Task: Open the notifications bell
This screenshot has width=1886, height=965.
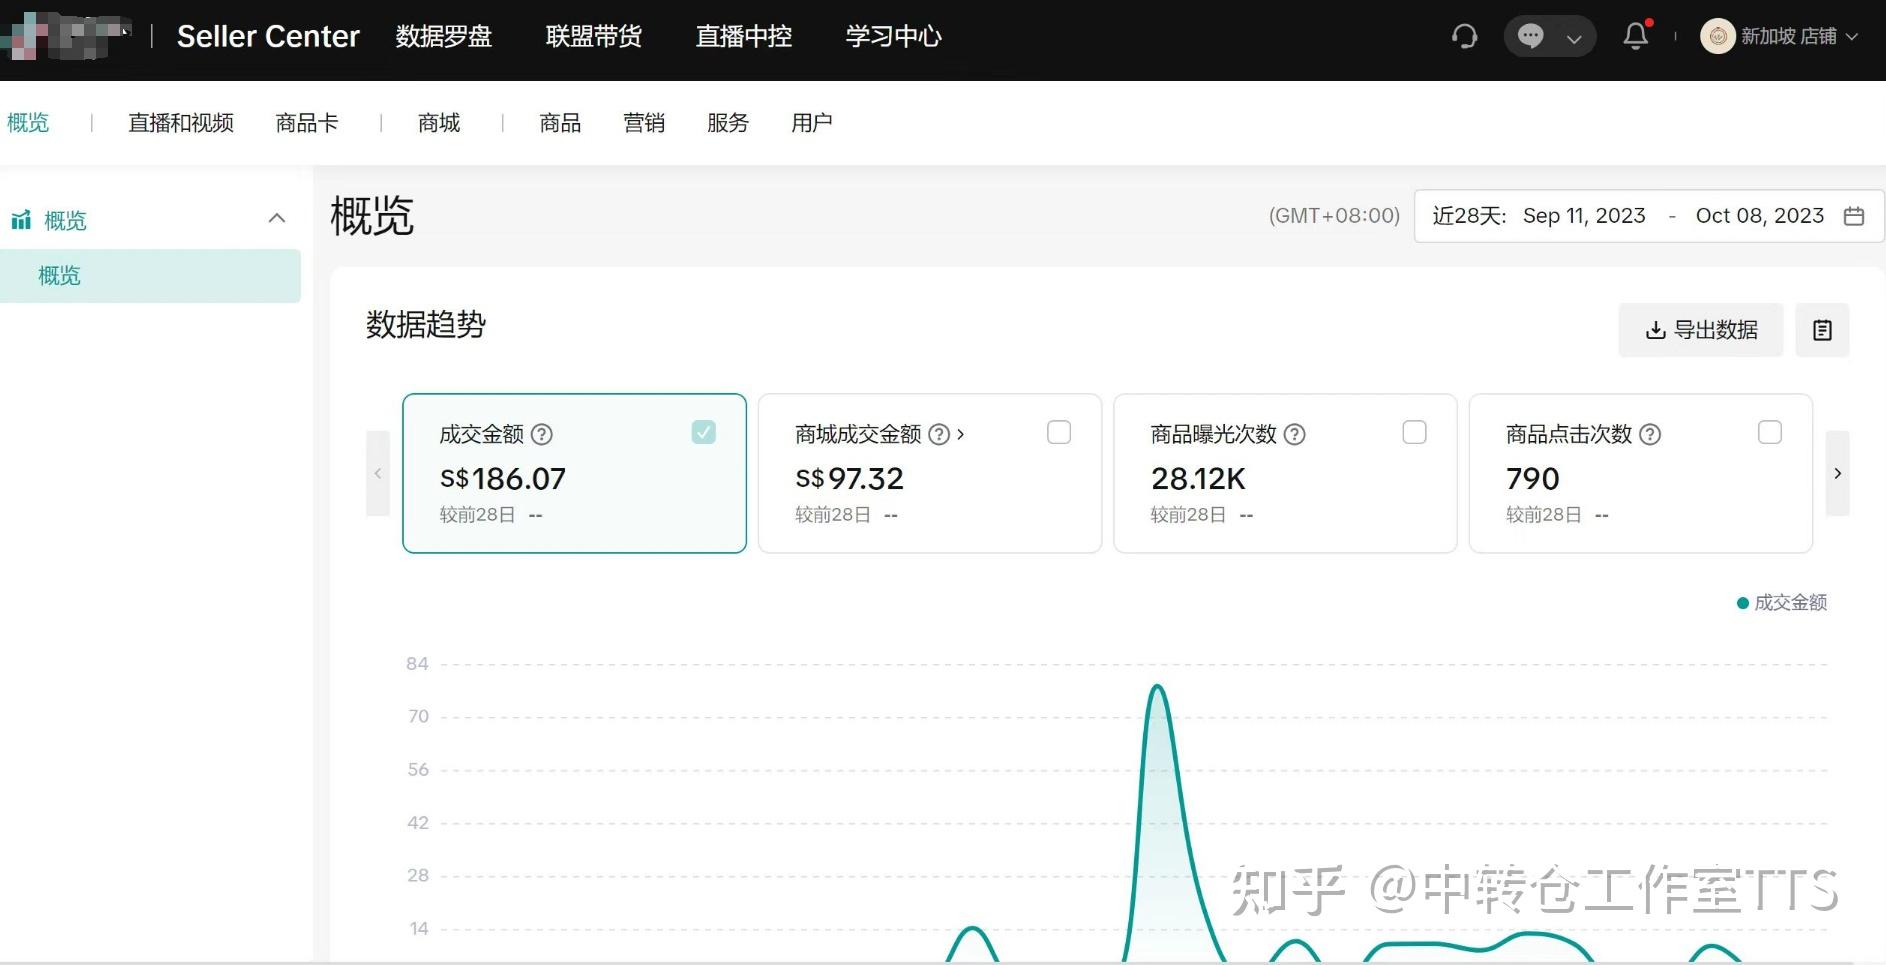Action: 1636,36
